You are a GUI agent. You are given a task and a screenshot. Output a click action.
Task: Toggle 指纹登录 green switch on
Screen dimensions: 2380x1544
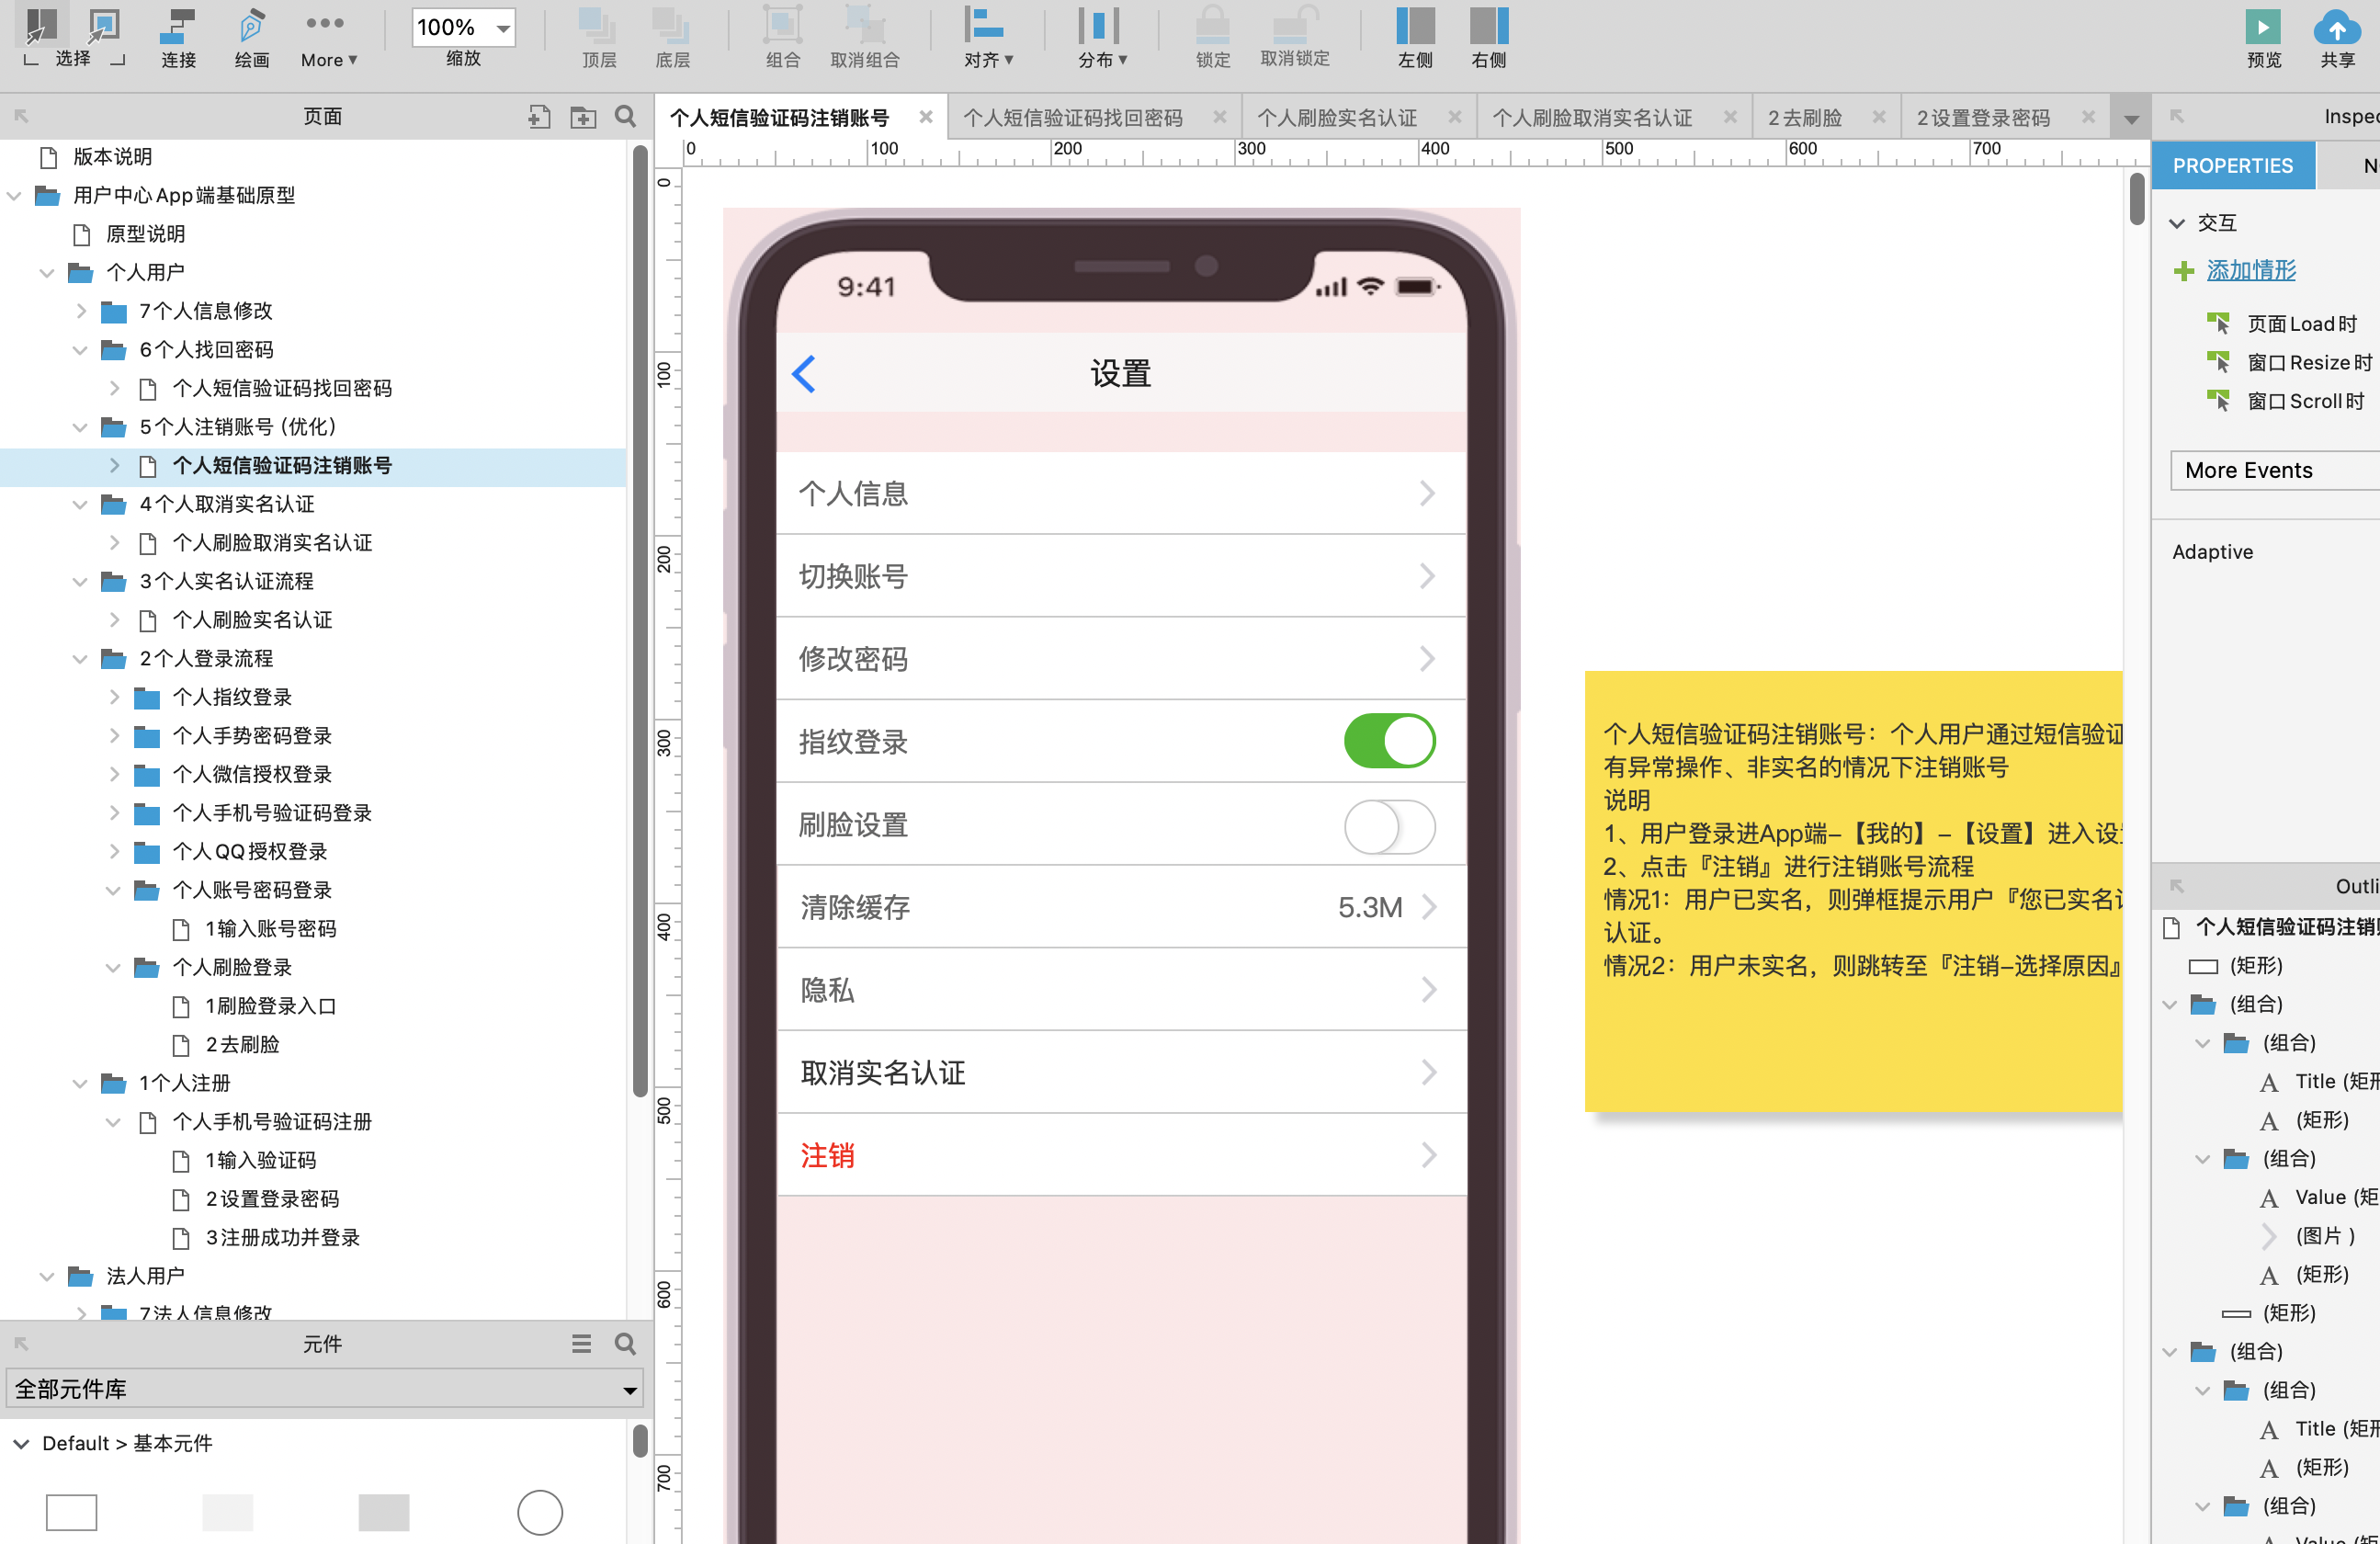[x=1388, y=743]
